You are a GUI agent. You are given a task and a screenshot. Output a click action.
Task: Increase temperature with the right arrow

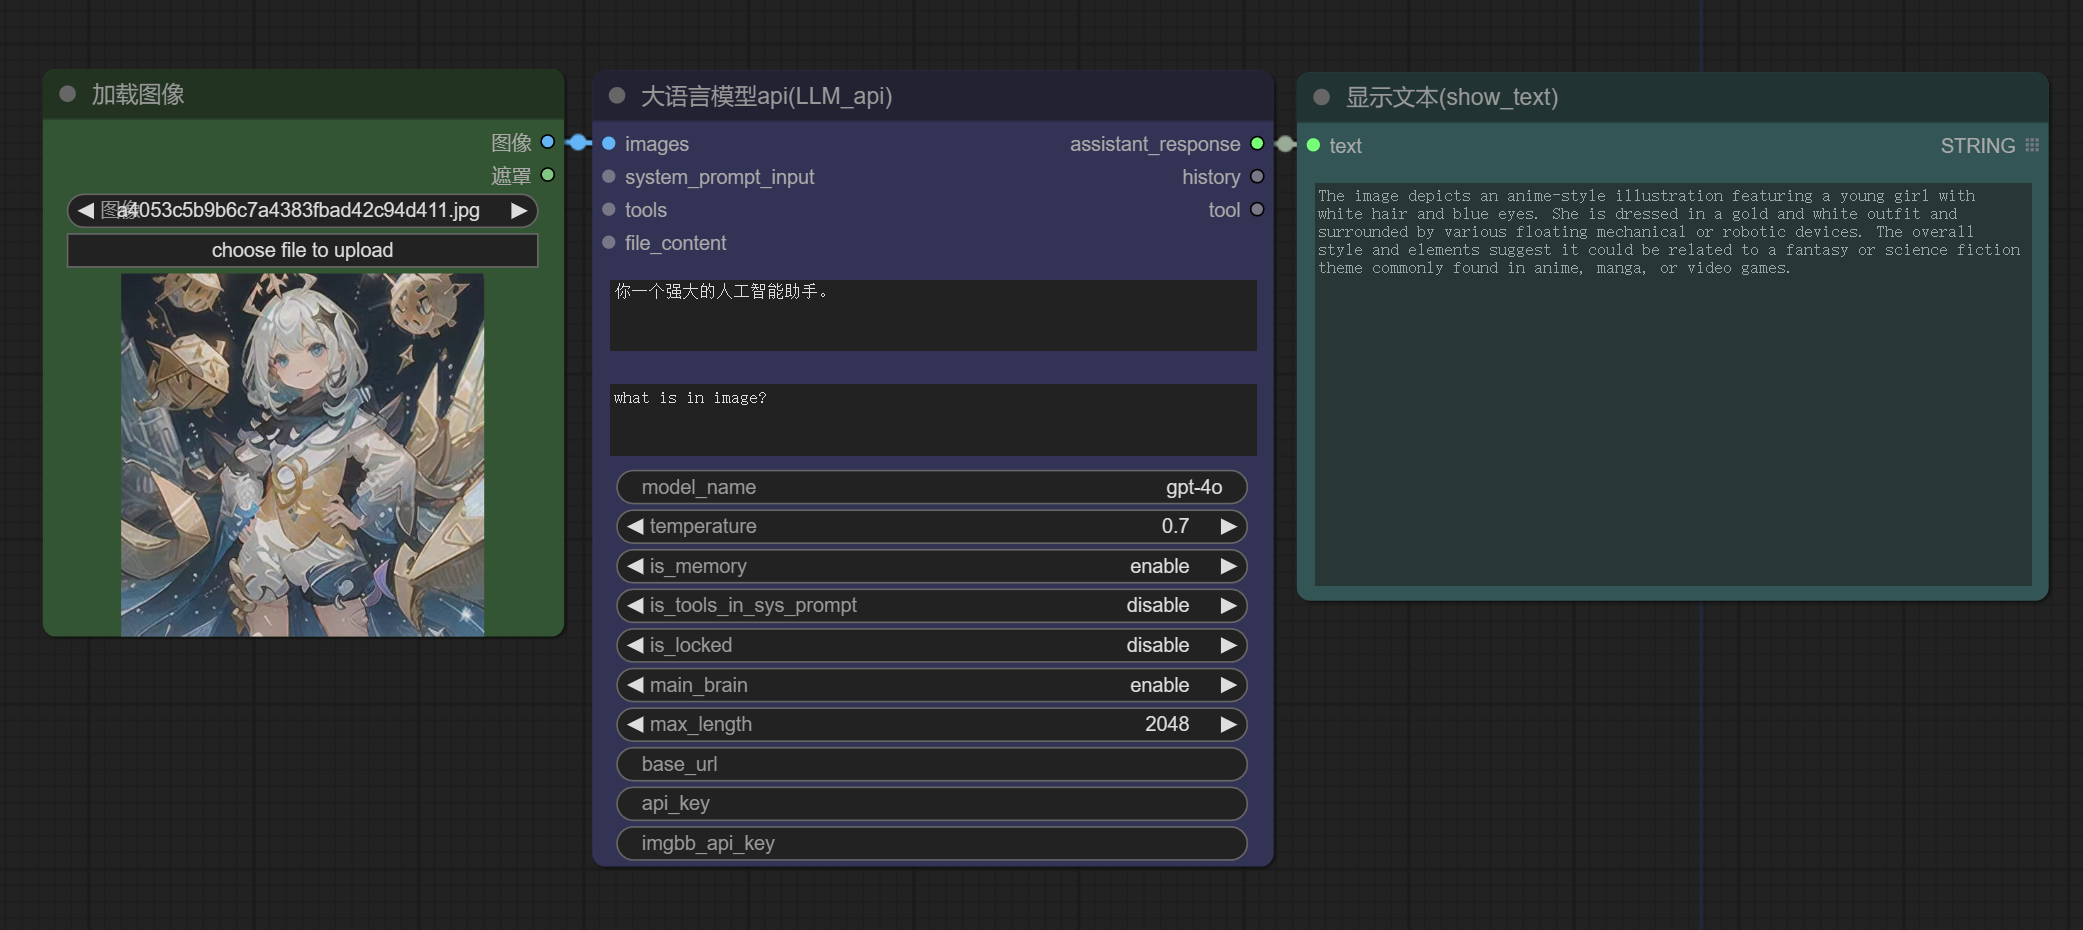click(x=1228, y=527)
